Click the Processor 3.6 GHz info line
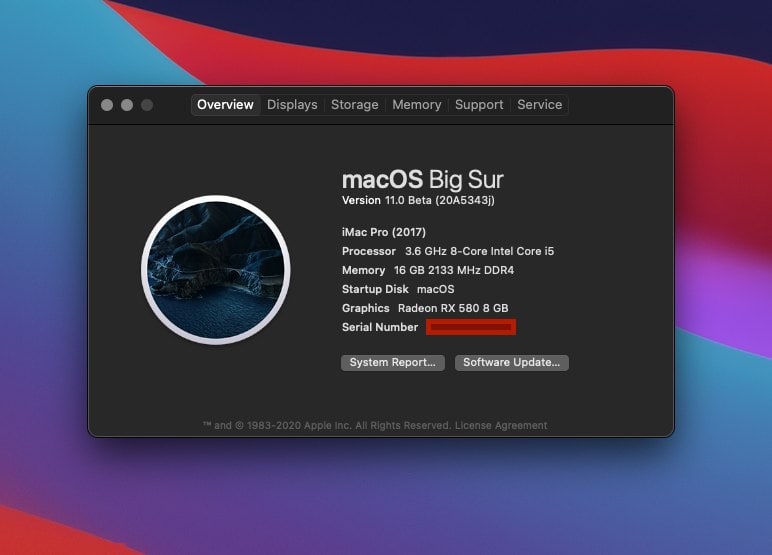Screen dimensions: 772x555 click(x=447, y=251)
